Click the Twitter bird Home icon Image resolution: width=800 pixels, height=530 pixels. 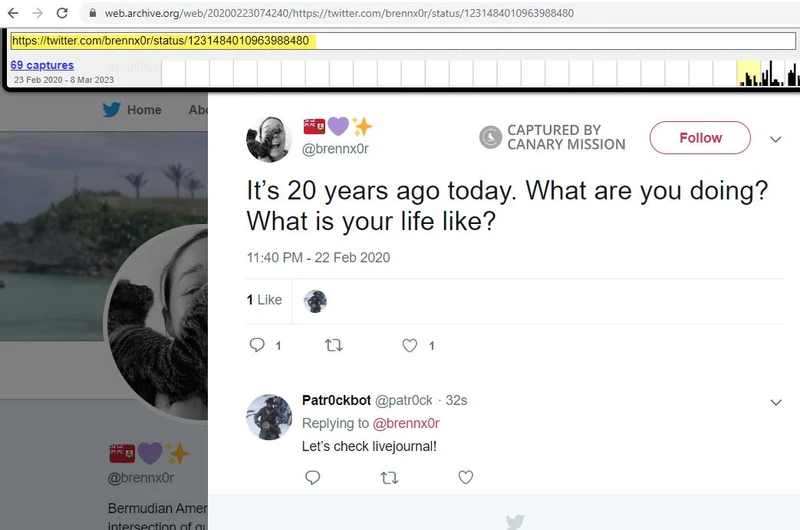[x=112, y=110]
